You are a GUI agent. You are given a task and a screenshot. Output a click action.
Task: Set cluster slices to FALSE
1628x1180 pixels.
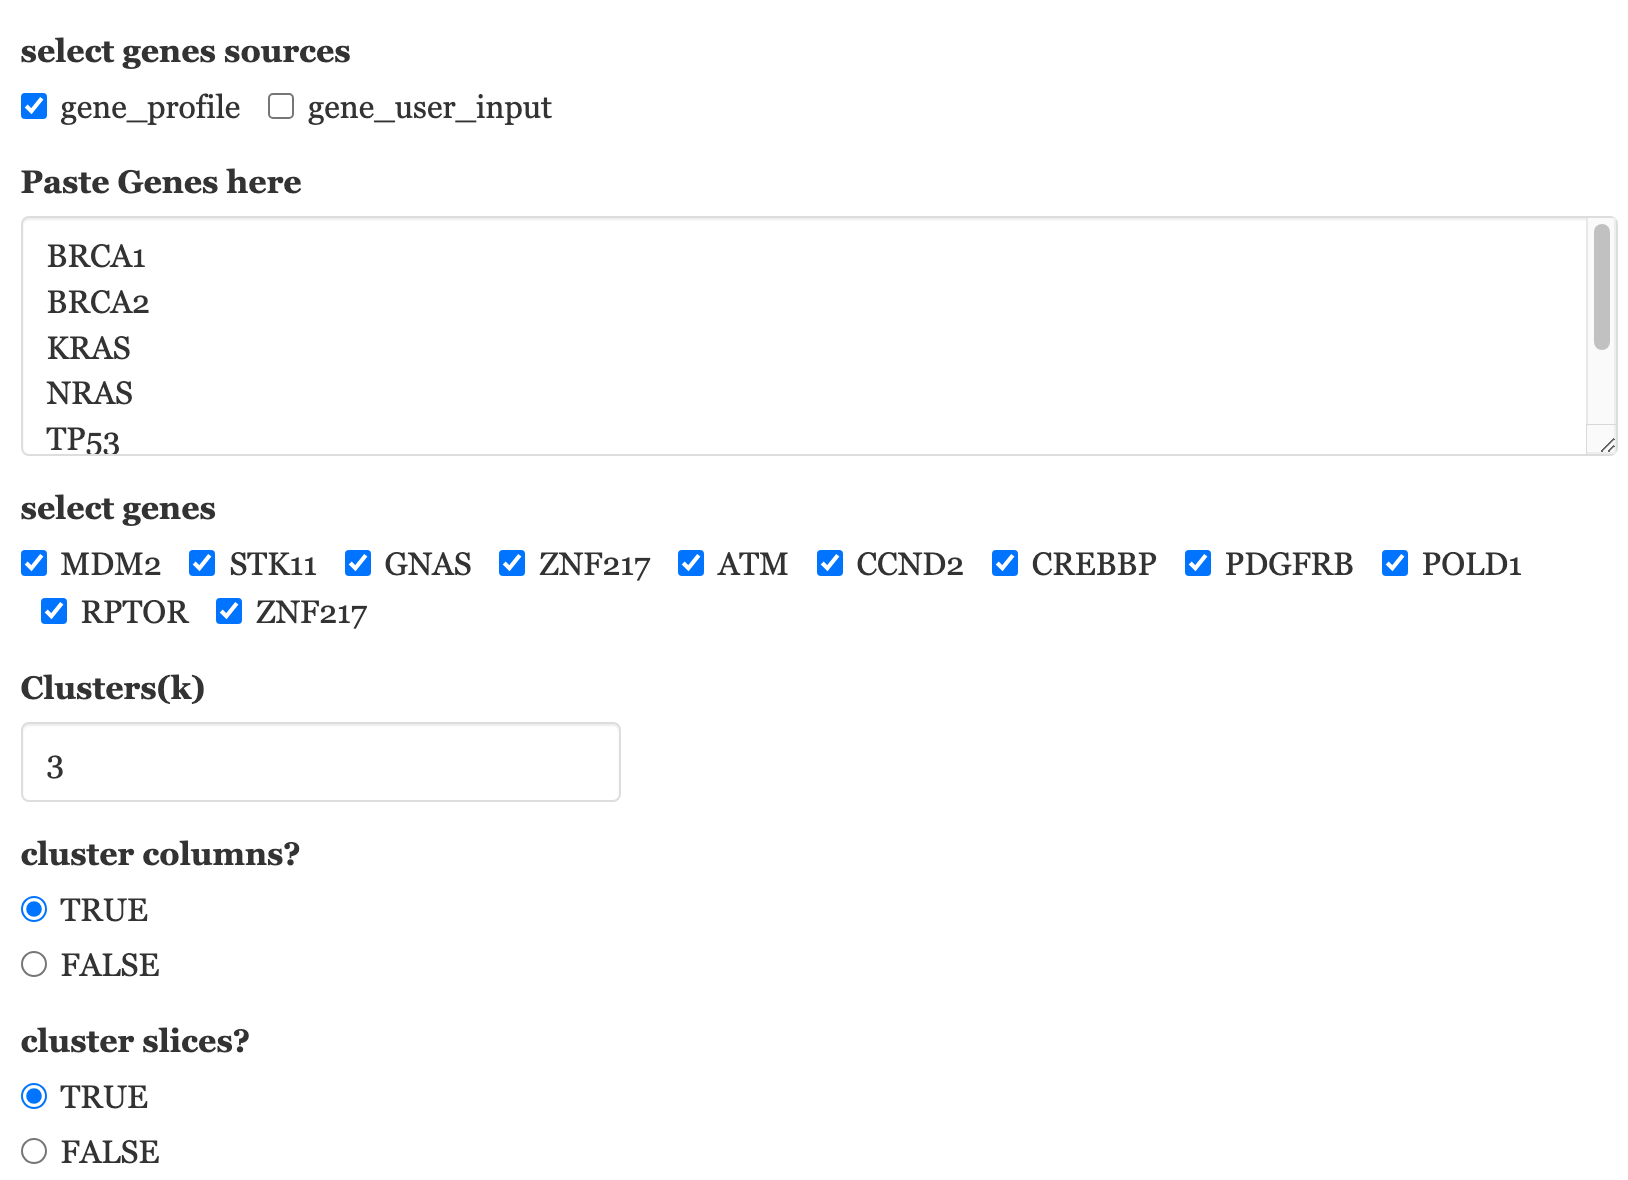pyautogui.click(x=34, y=1151)
